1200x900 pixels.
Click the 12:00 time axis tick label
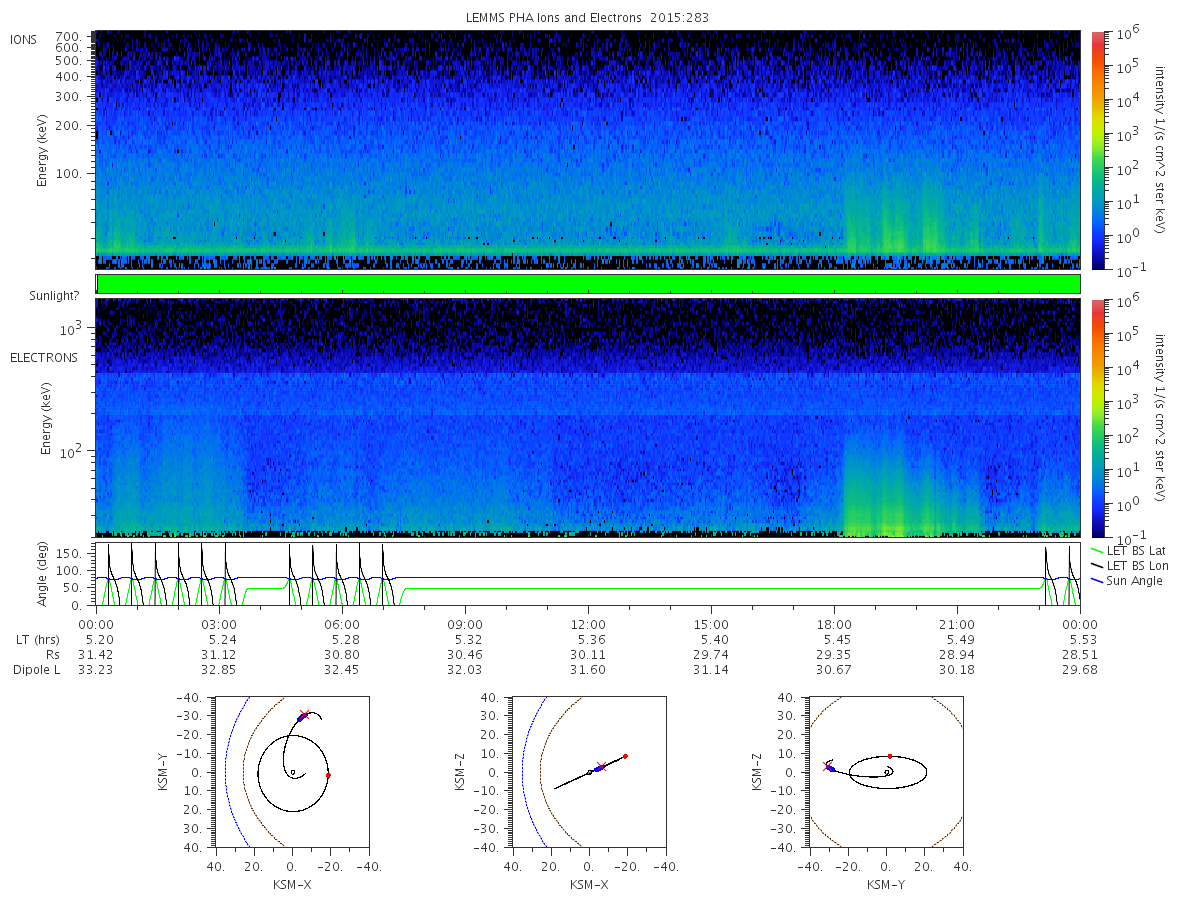588,624
